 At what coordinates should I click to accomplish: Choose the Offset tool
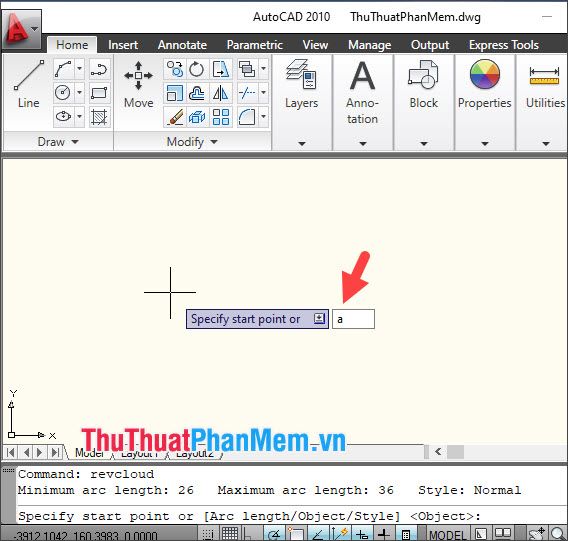tap(197, 93)
